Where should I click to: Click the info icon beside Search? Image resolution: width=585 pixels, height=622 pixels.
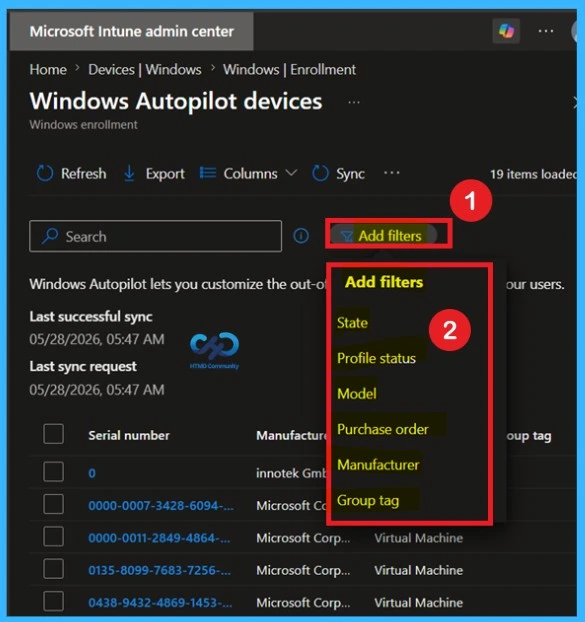pos(301,236)
